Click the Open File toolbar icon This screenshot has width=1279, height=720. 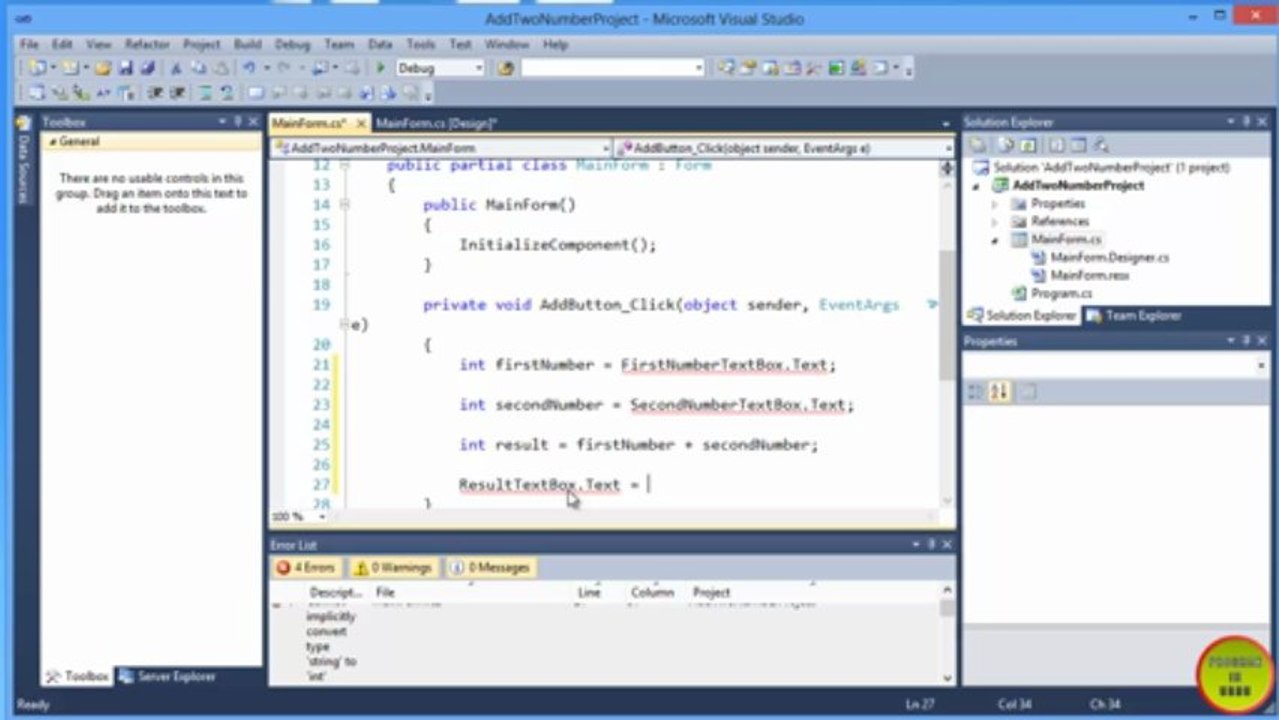point(102,68)
